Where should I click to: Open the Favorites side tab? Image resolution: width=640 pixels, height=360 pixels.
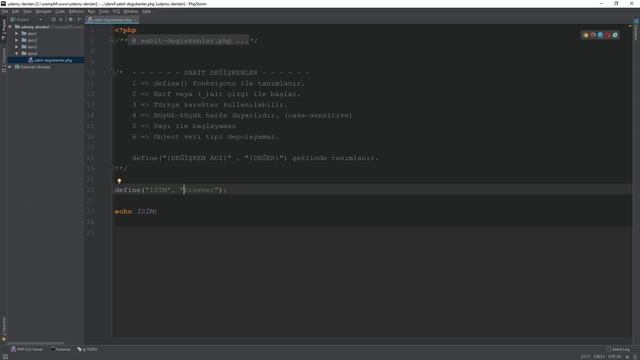tap(4, 329)
